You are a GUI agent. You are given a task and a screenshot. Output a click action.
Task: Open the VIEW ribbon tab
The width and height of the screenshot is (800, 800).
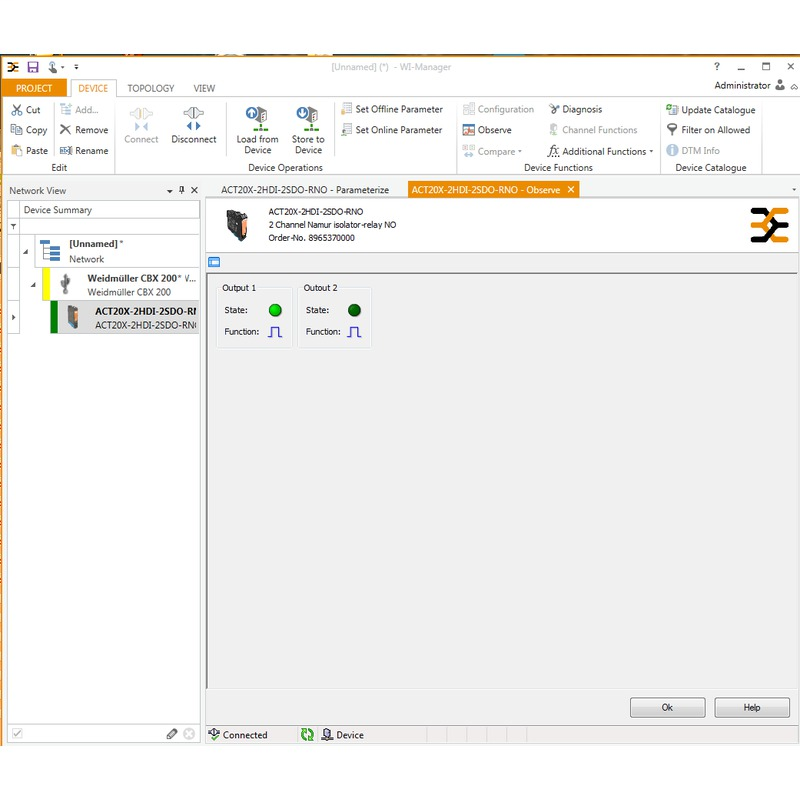[x=204, y=88]
